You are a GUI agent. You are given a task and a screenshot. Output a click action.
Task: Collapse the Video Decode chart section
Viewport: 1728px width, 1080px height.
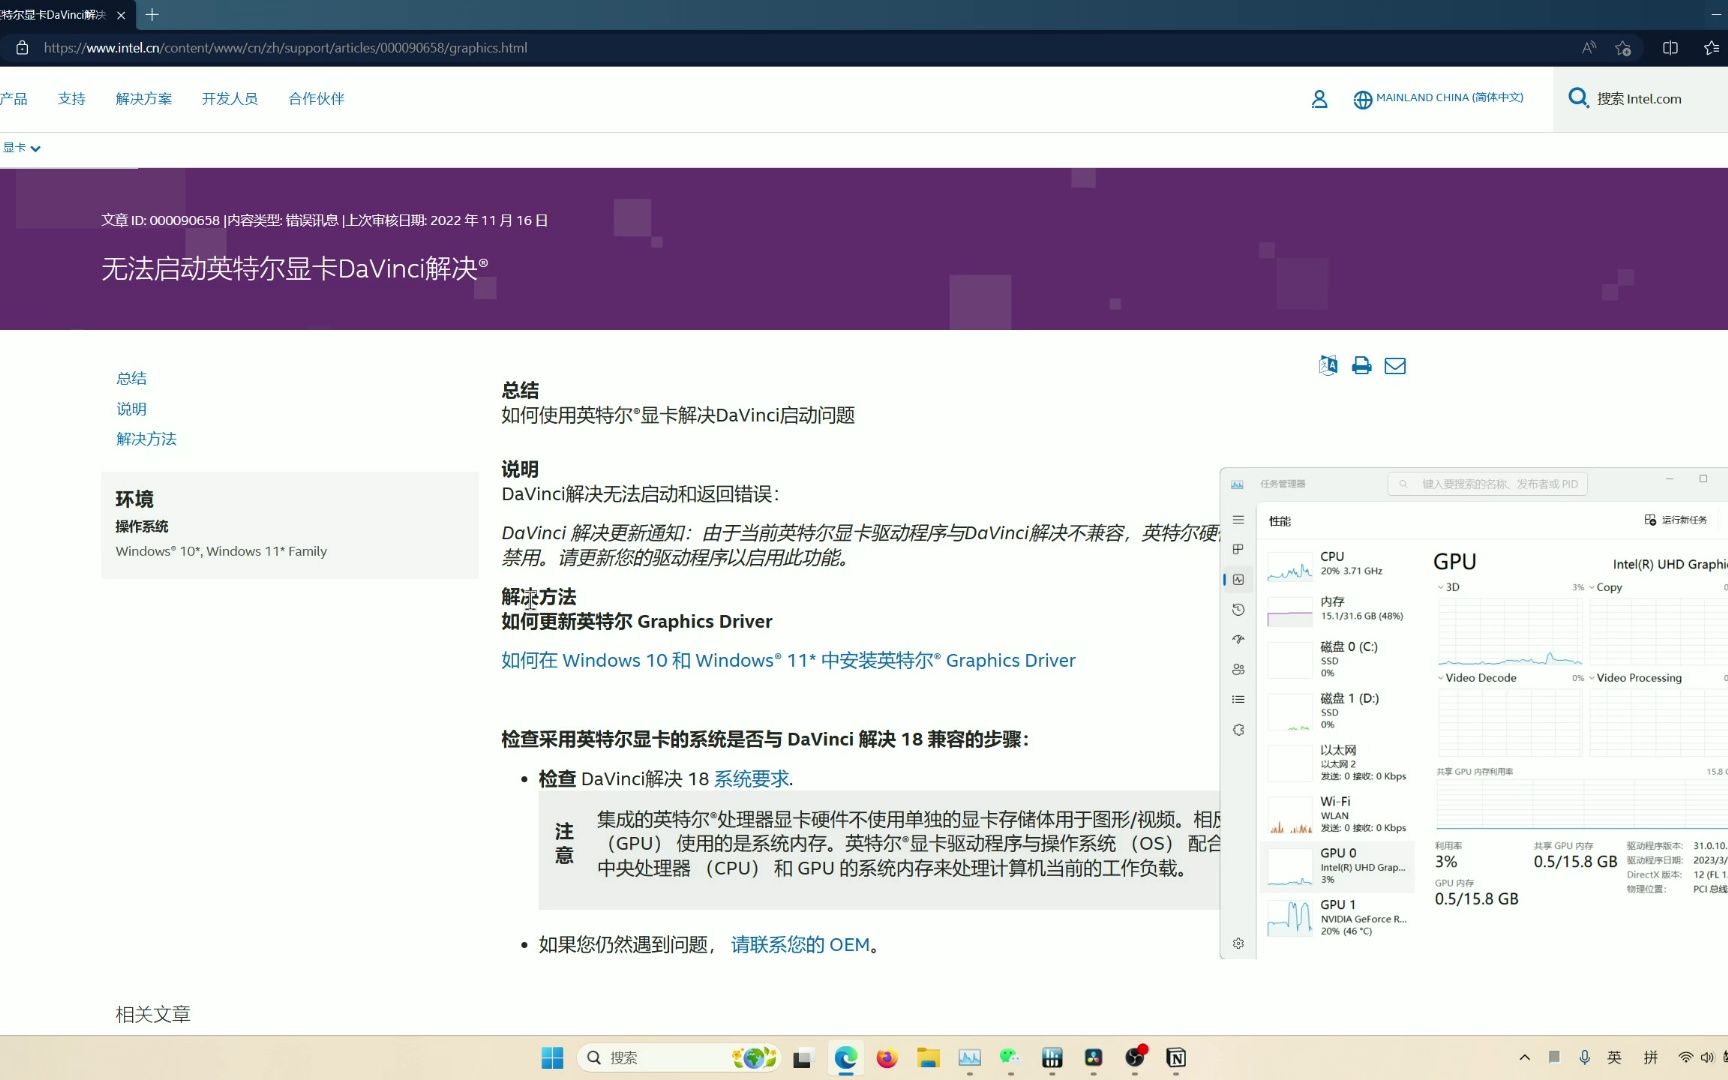(x=1441, y=677)
